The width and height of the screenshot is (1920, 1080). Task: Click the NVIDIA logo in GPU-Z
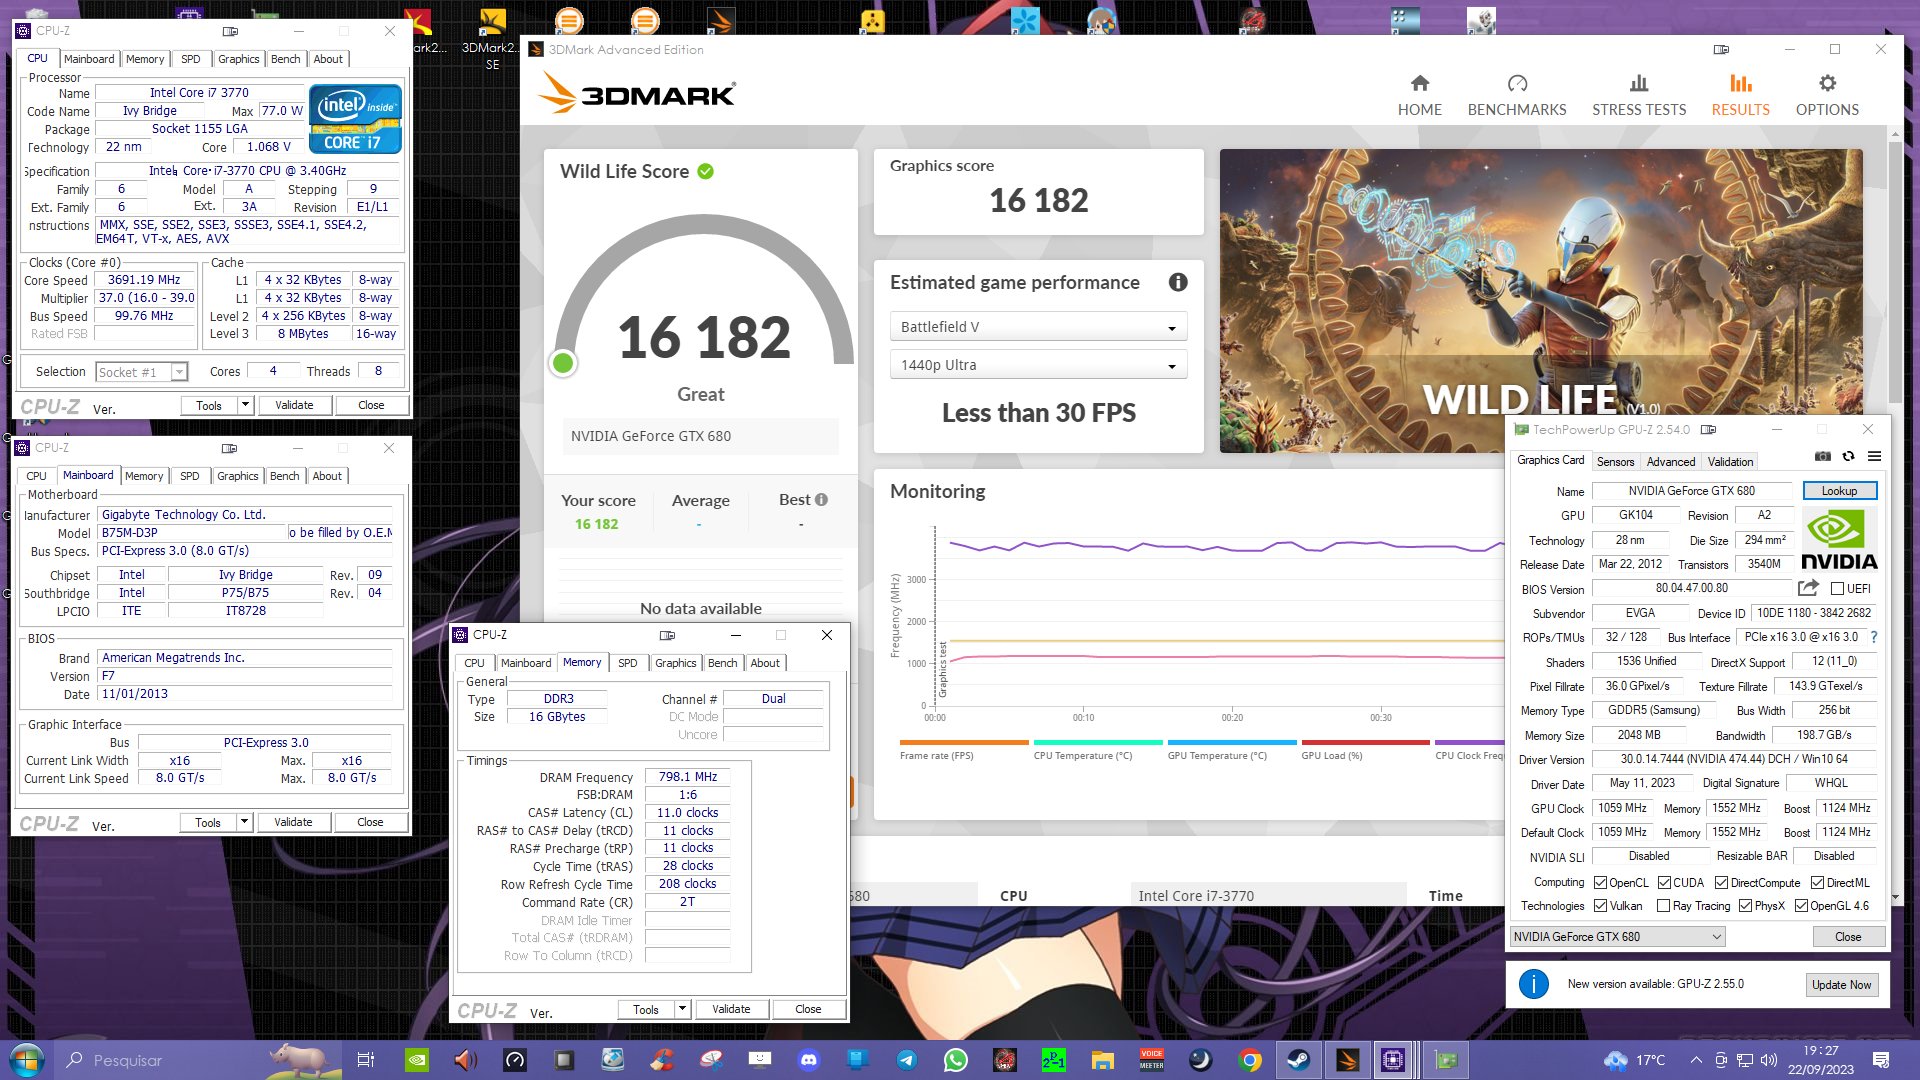pyautogui.click(x=1840, y=539)
